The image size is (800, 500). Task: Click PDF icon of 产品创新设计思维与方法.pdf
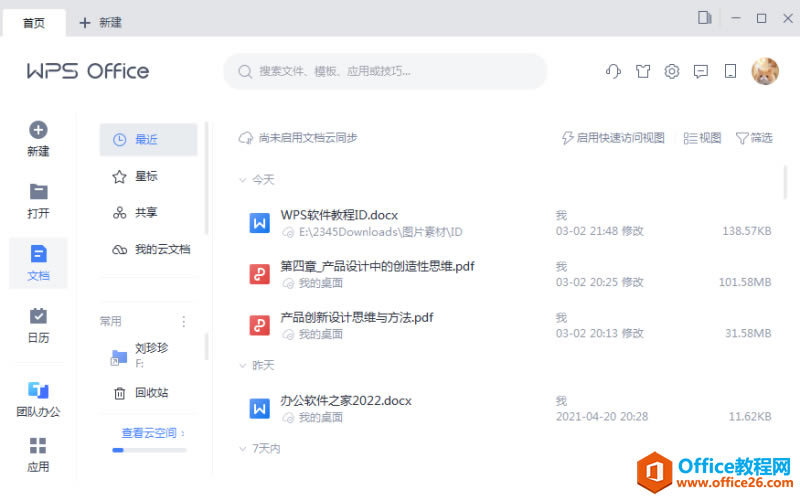pos(259,325)
